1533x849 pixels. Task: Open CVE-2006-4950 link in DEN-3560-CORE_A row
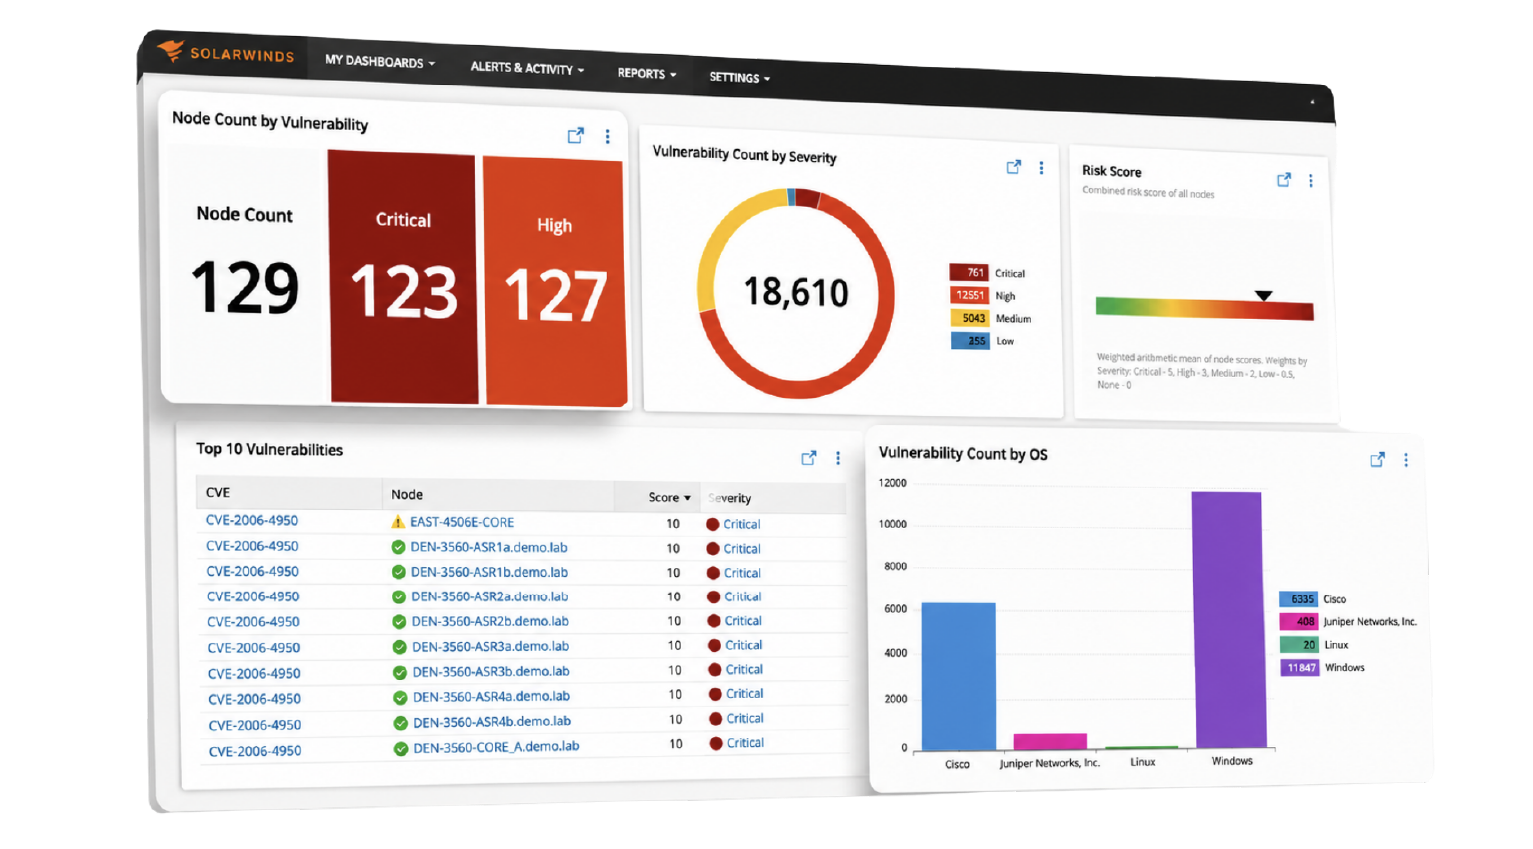tap(255, 751)
